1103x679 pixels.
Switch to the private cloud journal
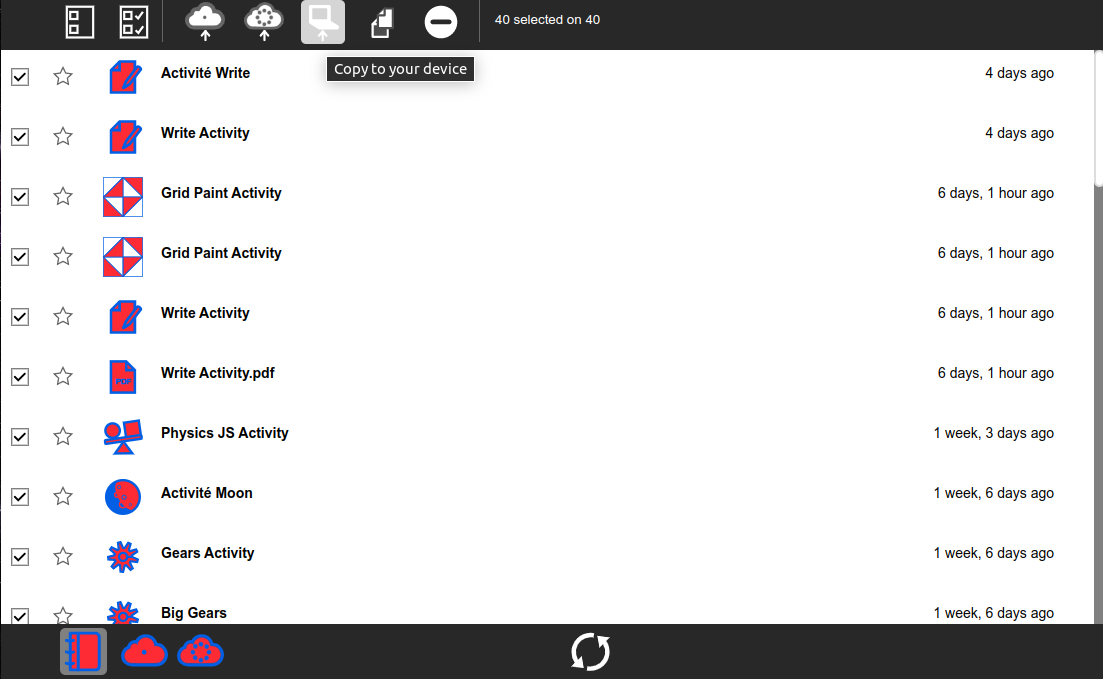144,652
